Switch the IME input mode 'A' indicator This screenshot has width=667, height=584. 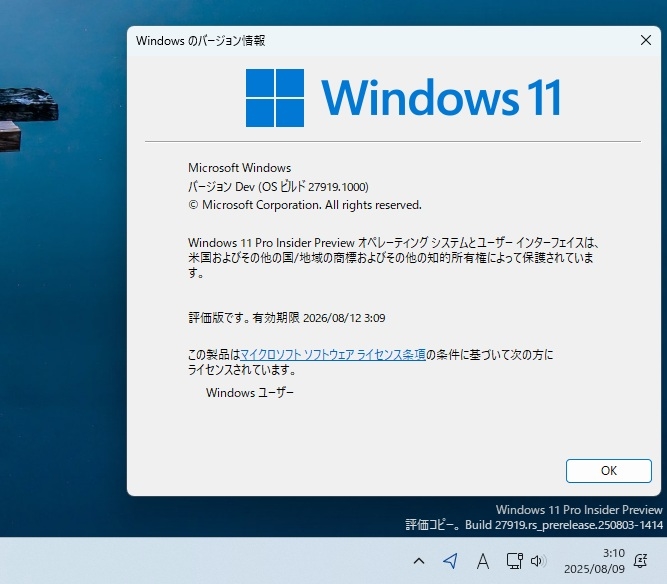(x=482, y=561)
